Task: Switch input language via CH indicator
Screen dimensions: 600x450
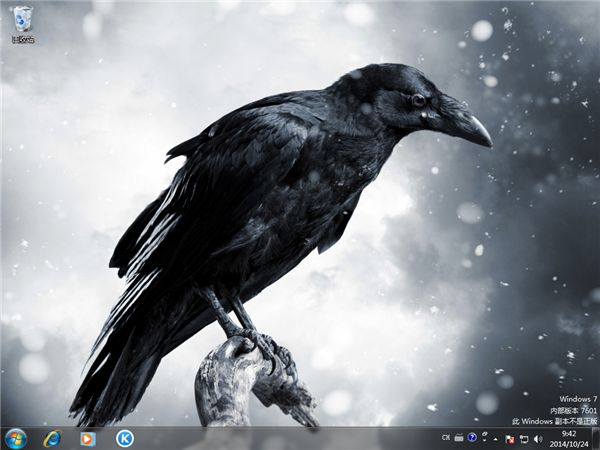Action: coord(446,438)
